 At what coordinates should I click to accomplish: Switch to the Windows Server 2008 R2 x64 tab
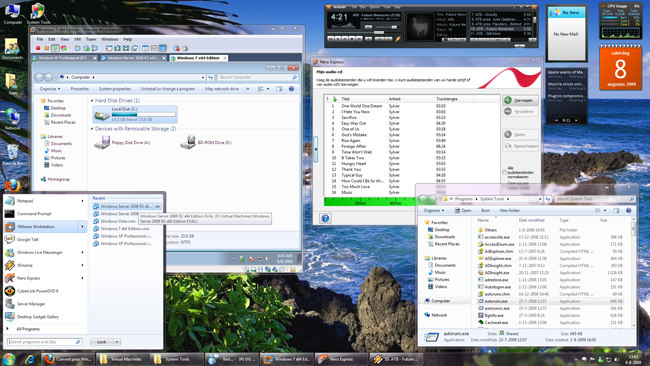coord(133,58)
